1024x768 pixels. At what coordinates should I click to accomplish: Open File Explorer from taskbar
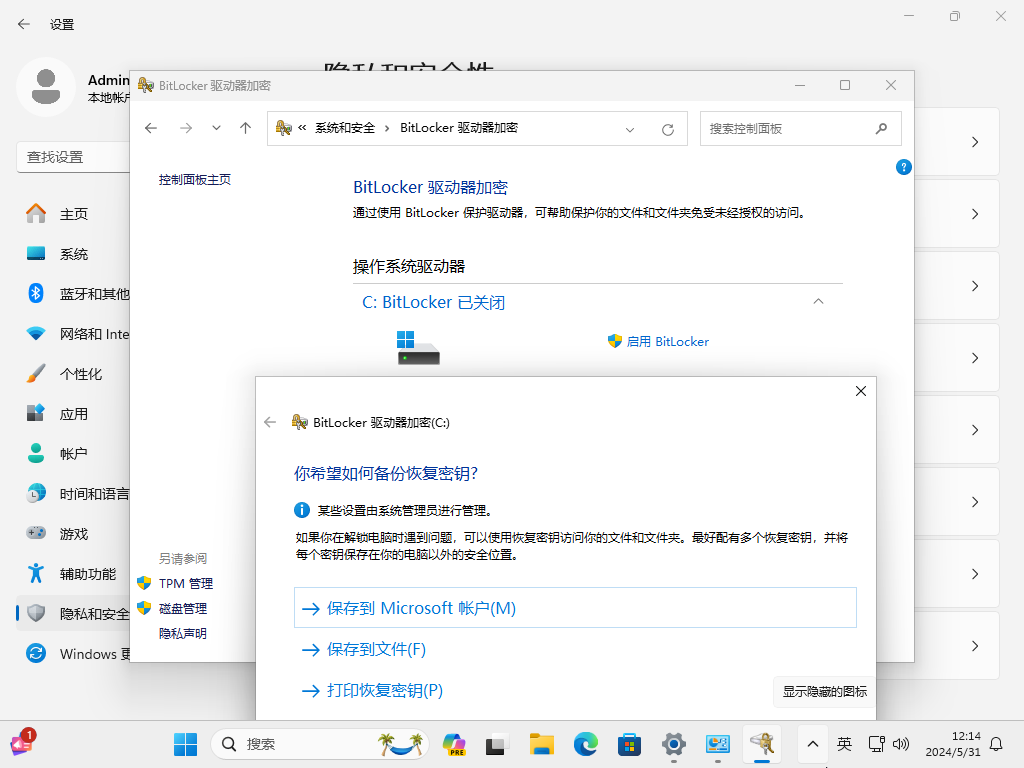(541, 744)
